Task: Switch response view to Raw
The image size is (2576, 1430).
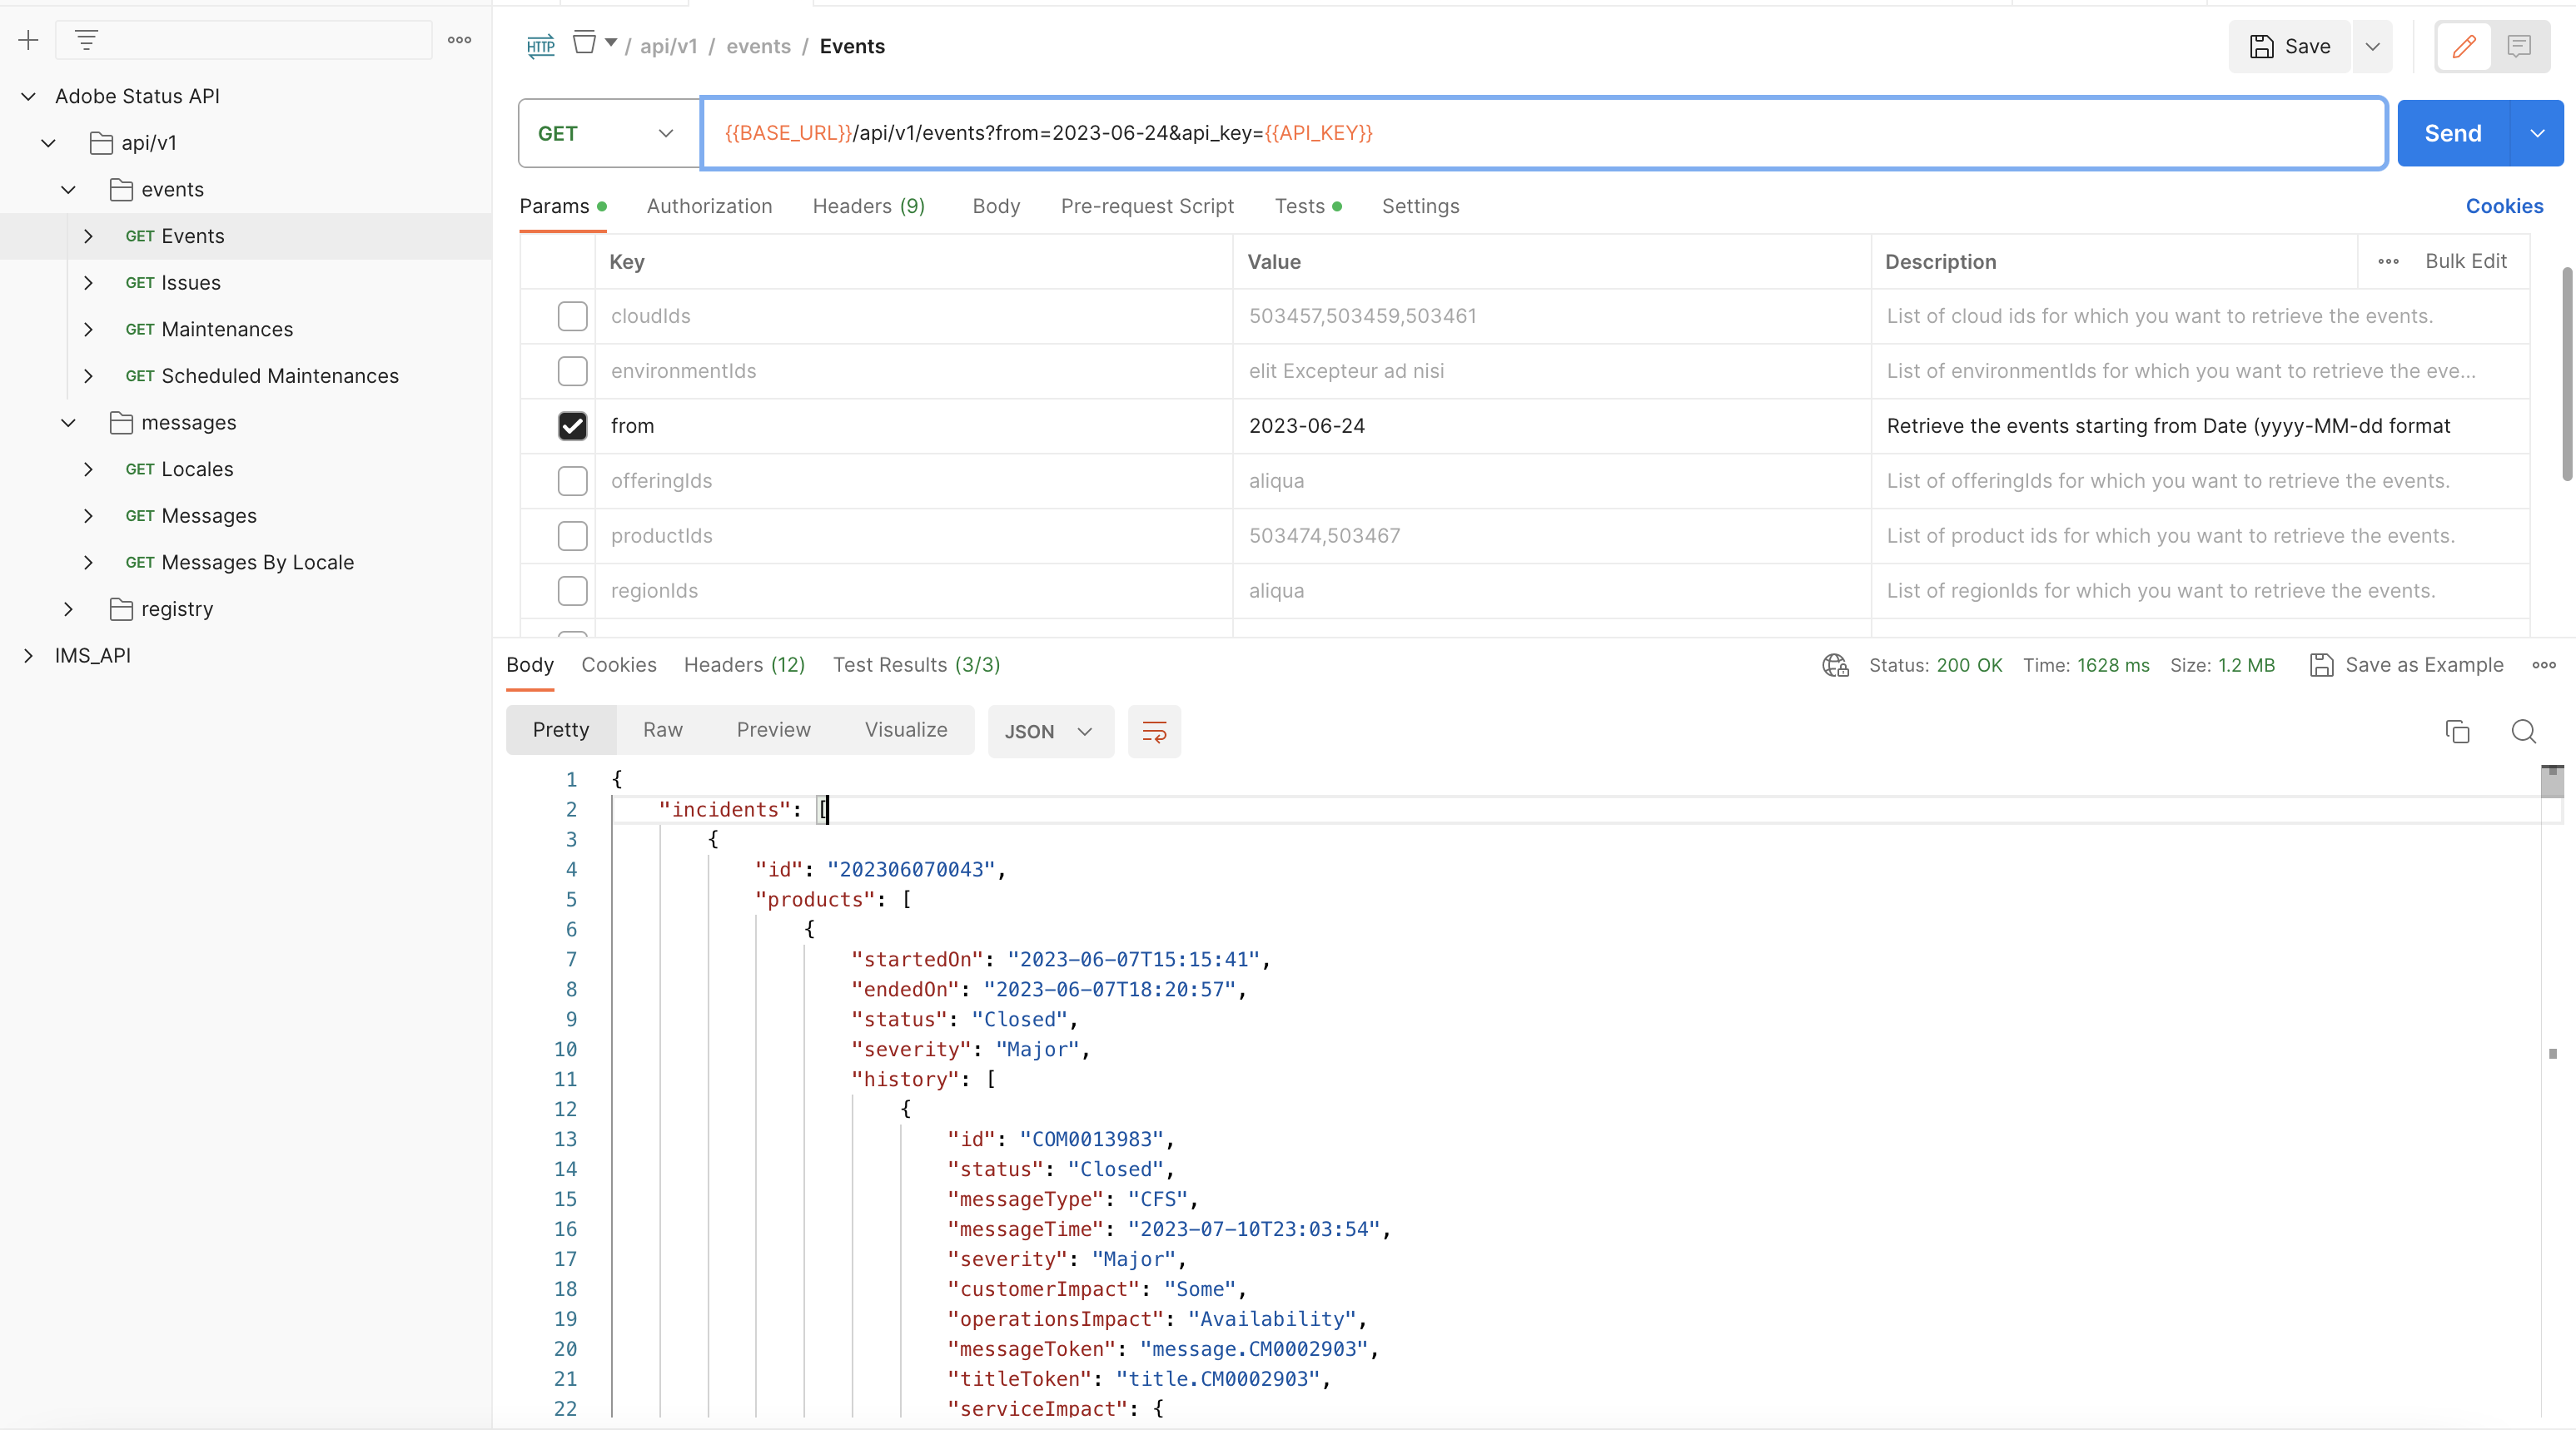Action: (662, 730)
